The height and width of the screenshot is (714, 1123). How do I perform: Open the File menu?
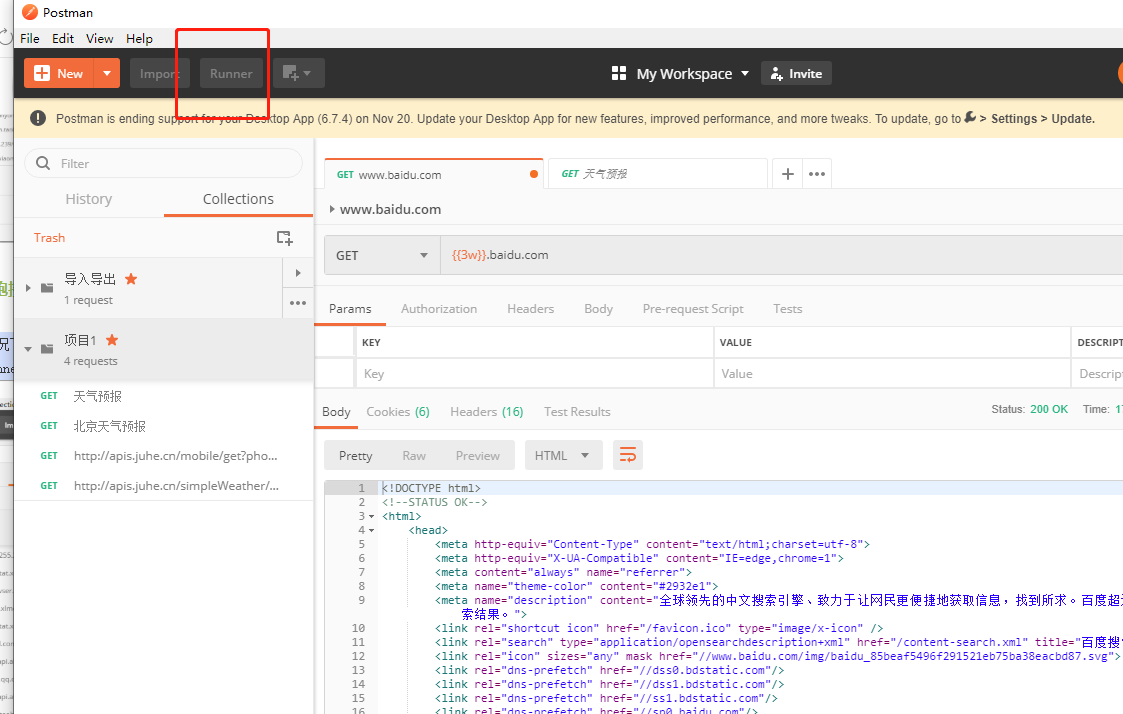point(29,39)
